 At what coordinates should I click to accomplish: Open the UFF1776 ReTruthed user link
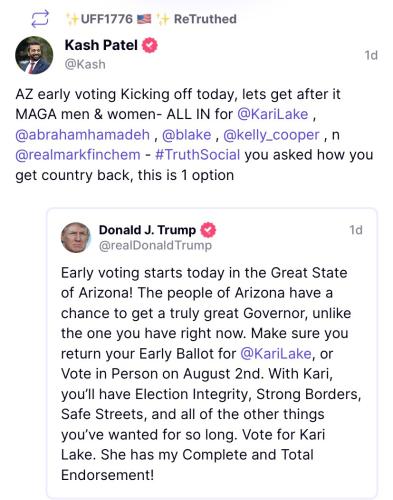(x=108, y=19)
